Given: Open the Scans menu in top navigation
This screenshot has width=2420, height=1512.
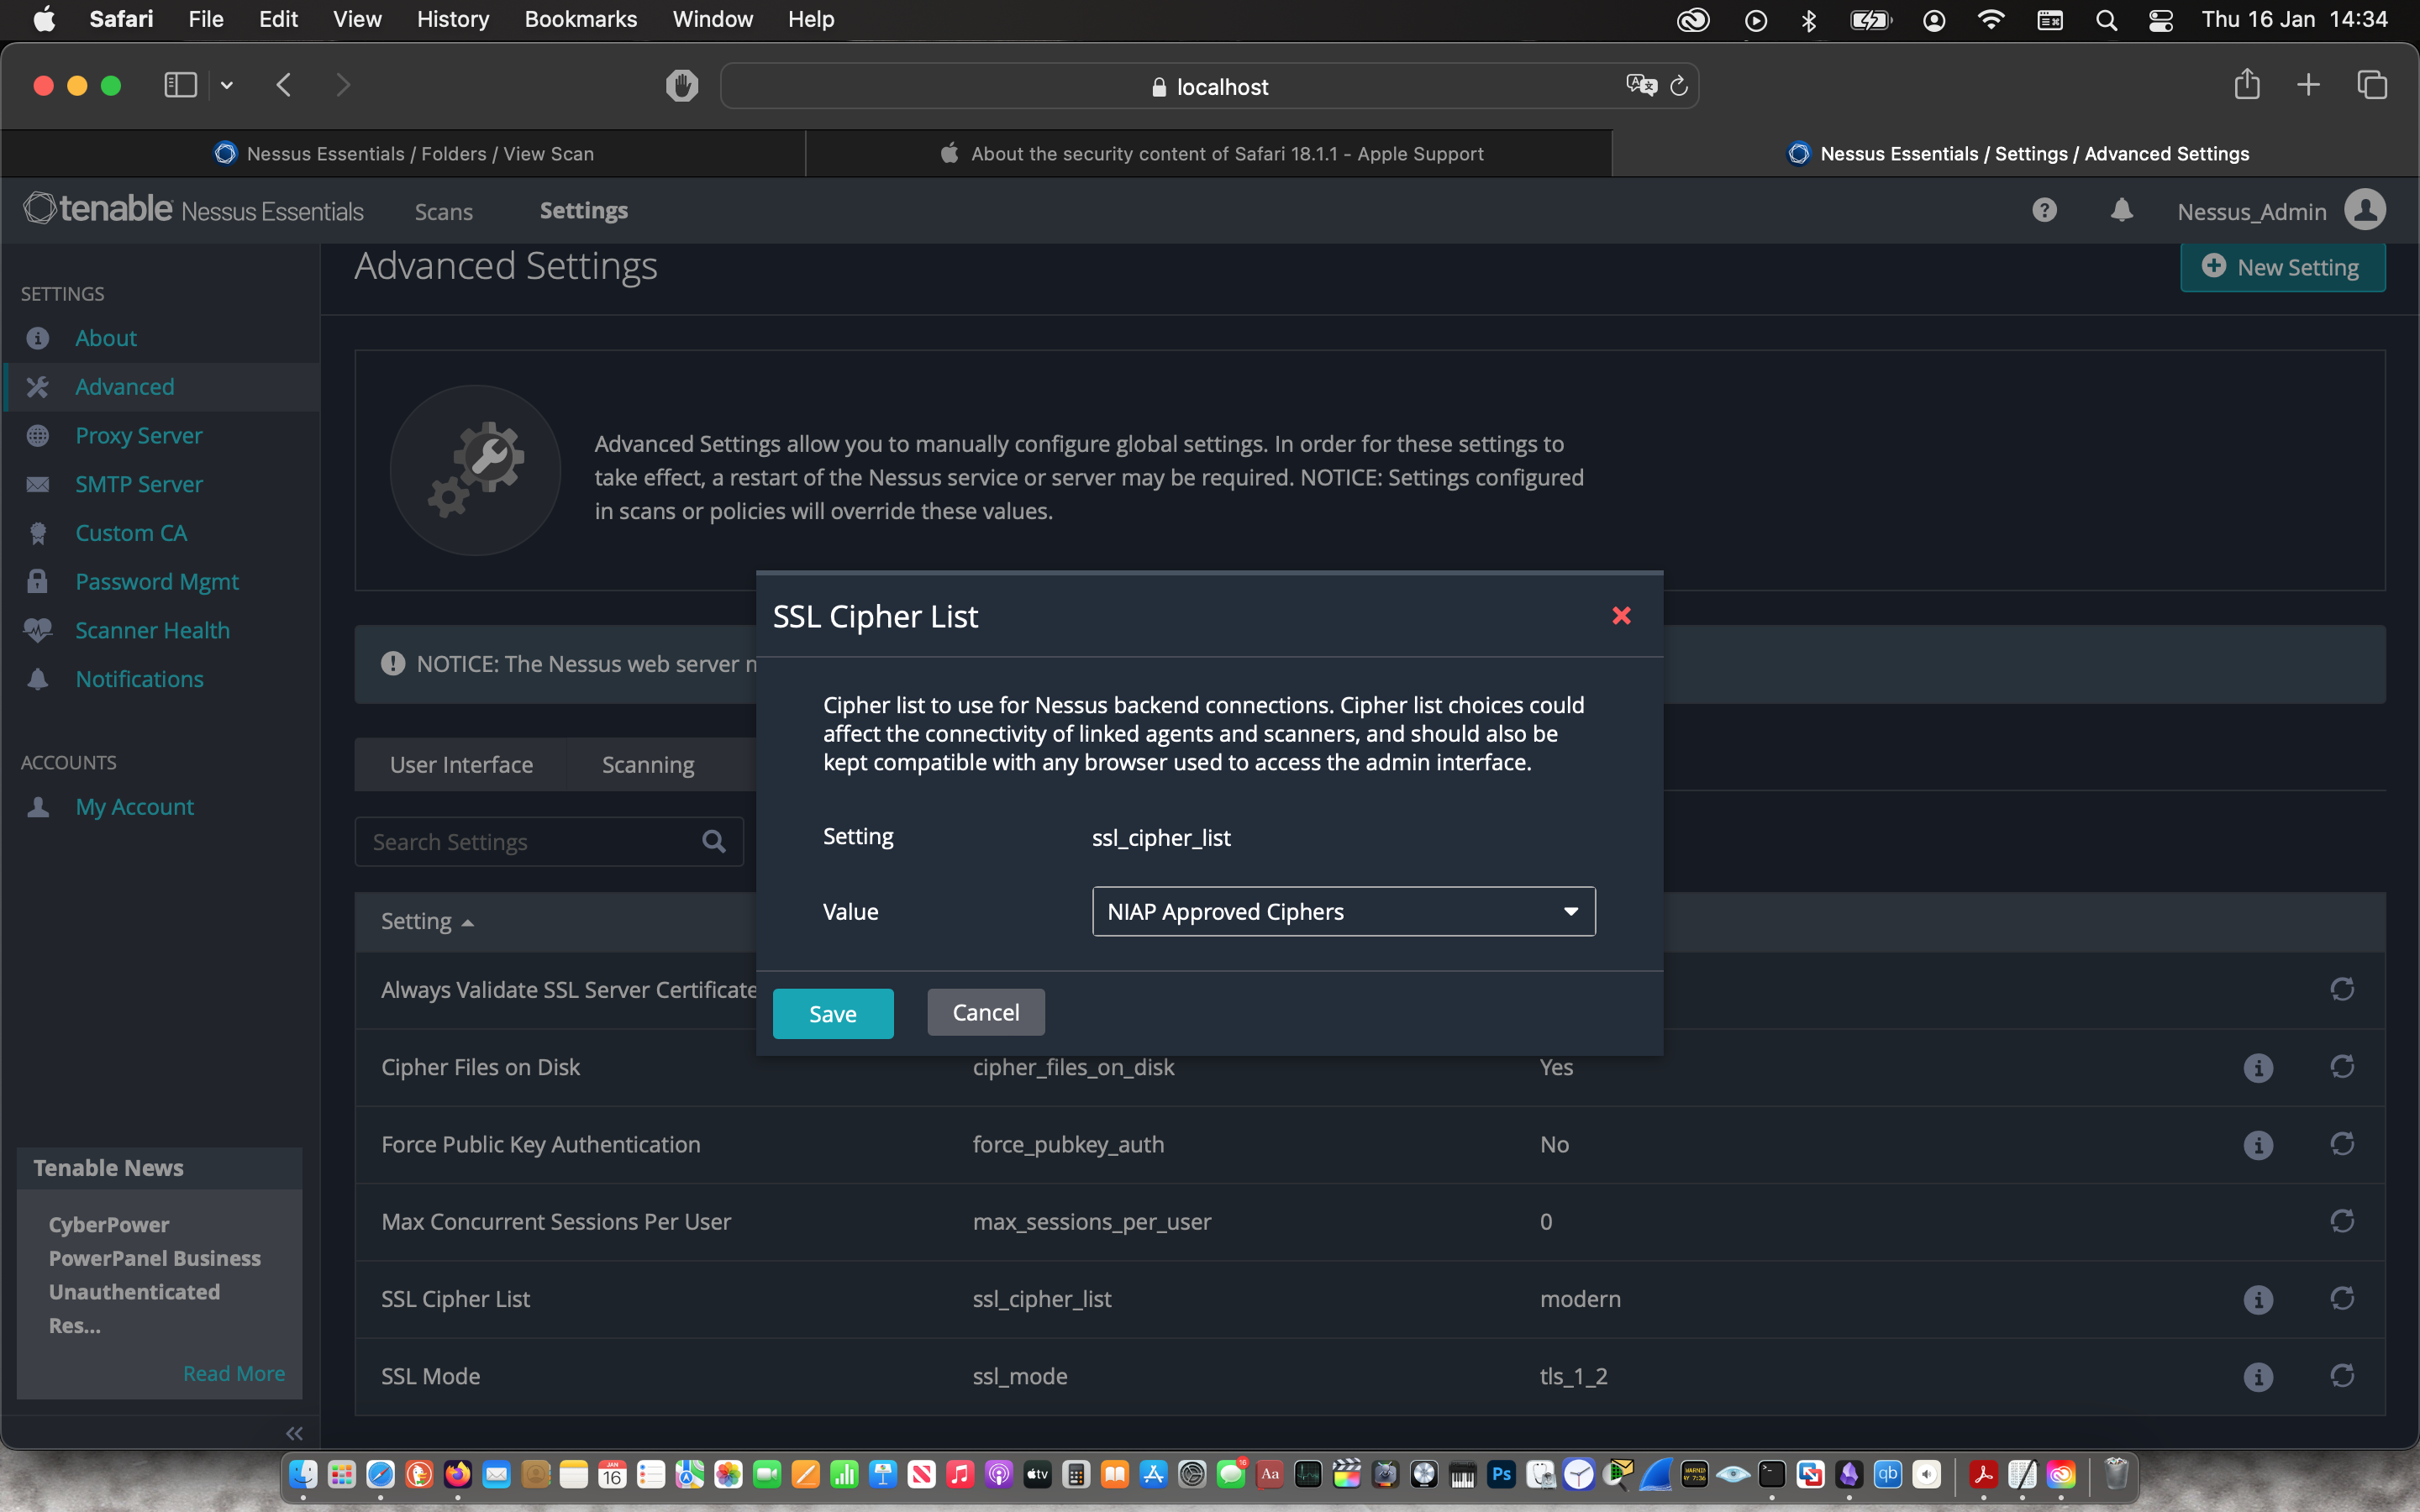Looking at the screenshot, I should (x=443, y=211).
